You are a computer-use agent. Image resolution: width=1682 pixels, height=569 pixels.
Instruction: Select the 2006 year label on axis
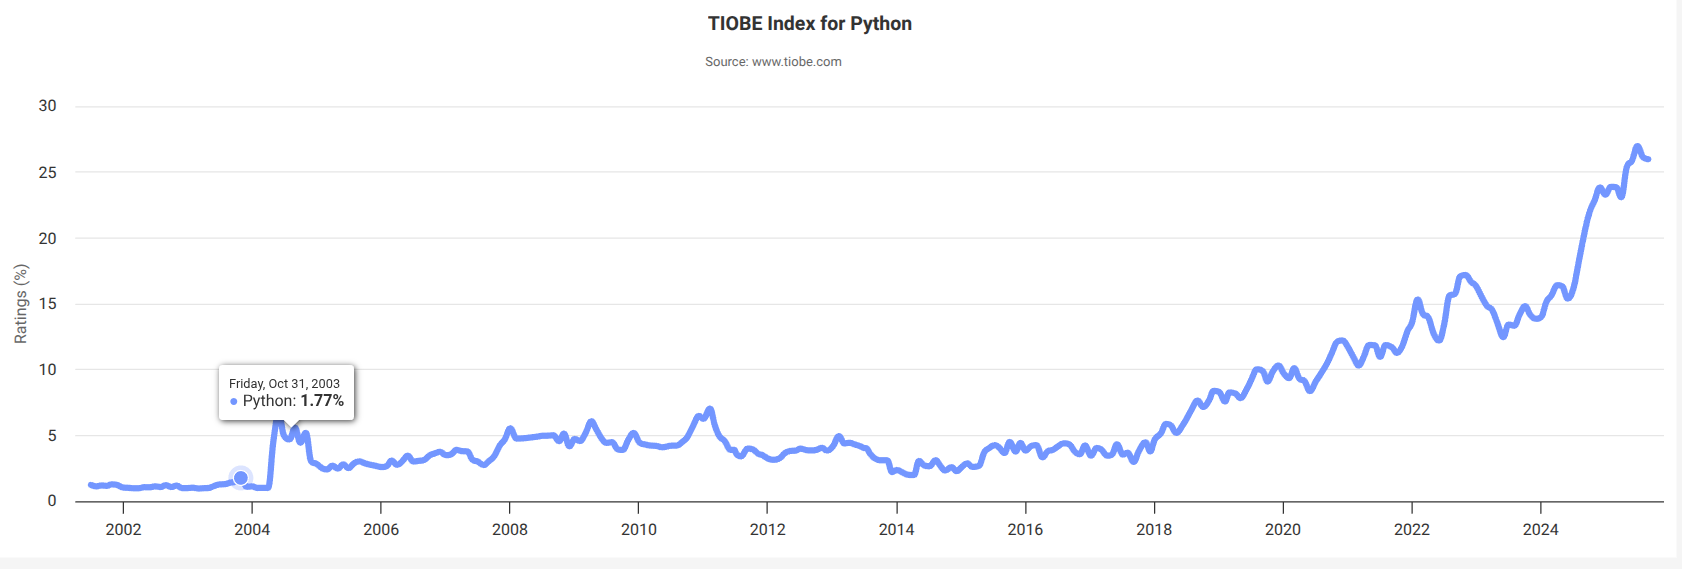coord(381,530)
